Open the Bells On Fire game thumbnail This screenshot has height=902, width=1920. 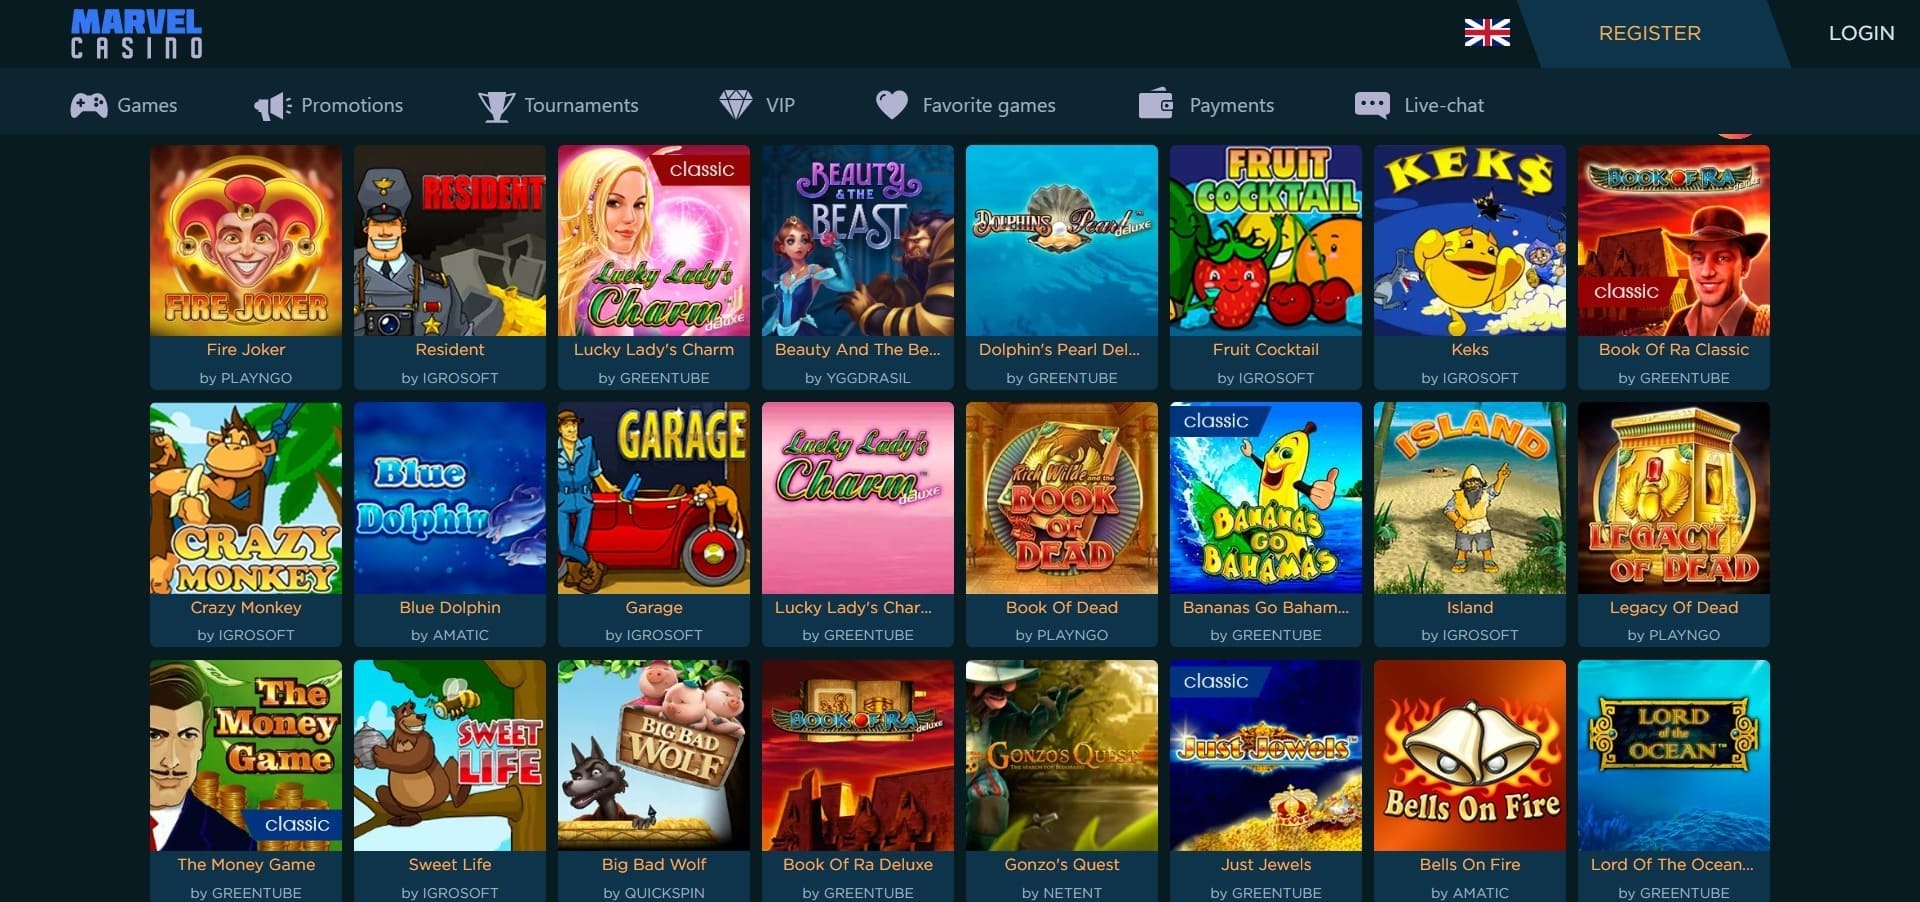(x=1470, y=755)
